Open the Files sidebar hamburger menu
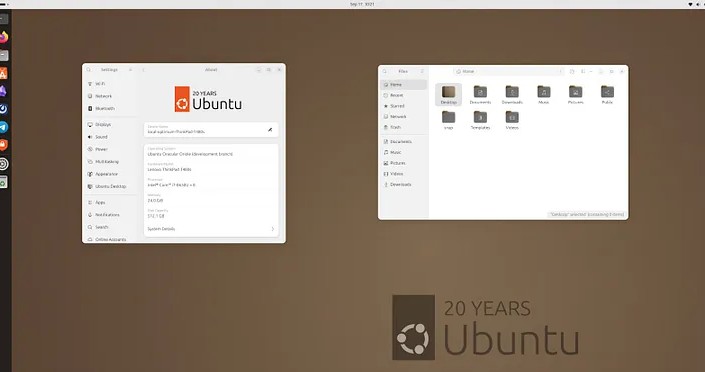Viewport: 705px width, 372px height. [x=422, y=71]
